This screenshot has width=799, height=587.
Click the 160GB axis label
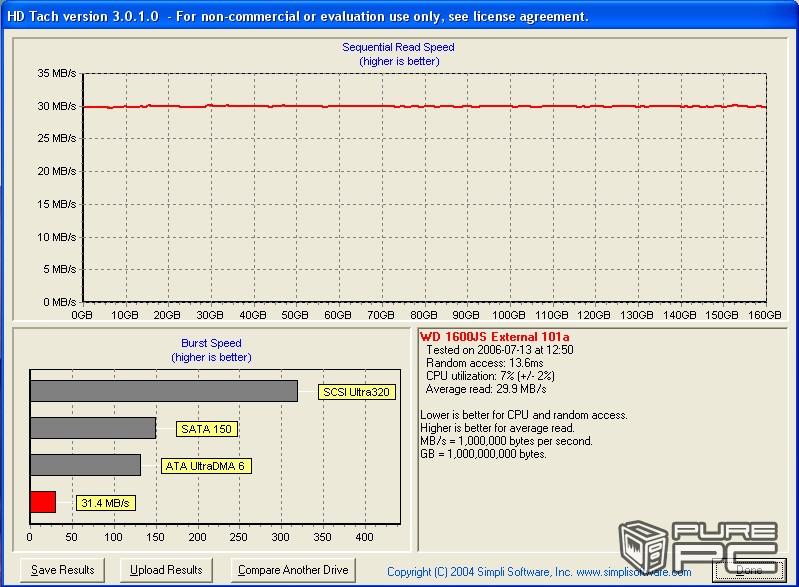point(764,315)
